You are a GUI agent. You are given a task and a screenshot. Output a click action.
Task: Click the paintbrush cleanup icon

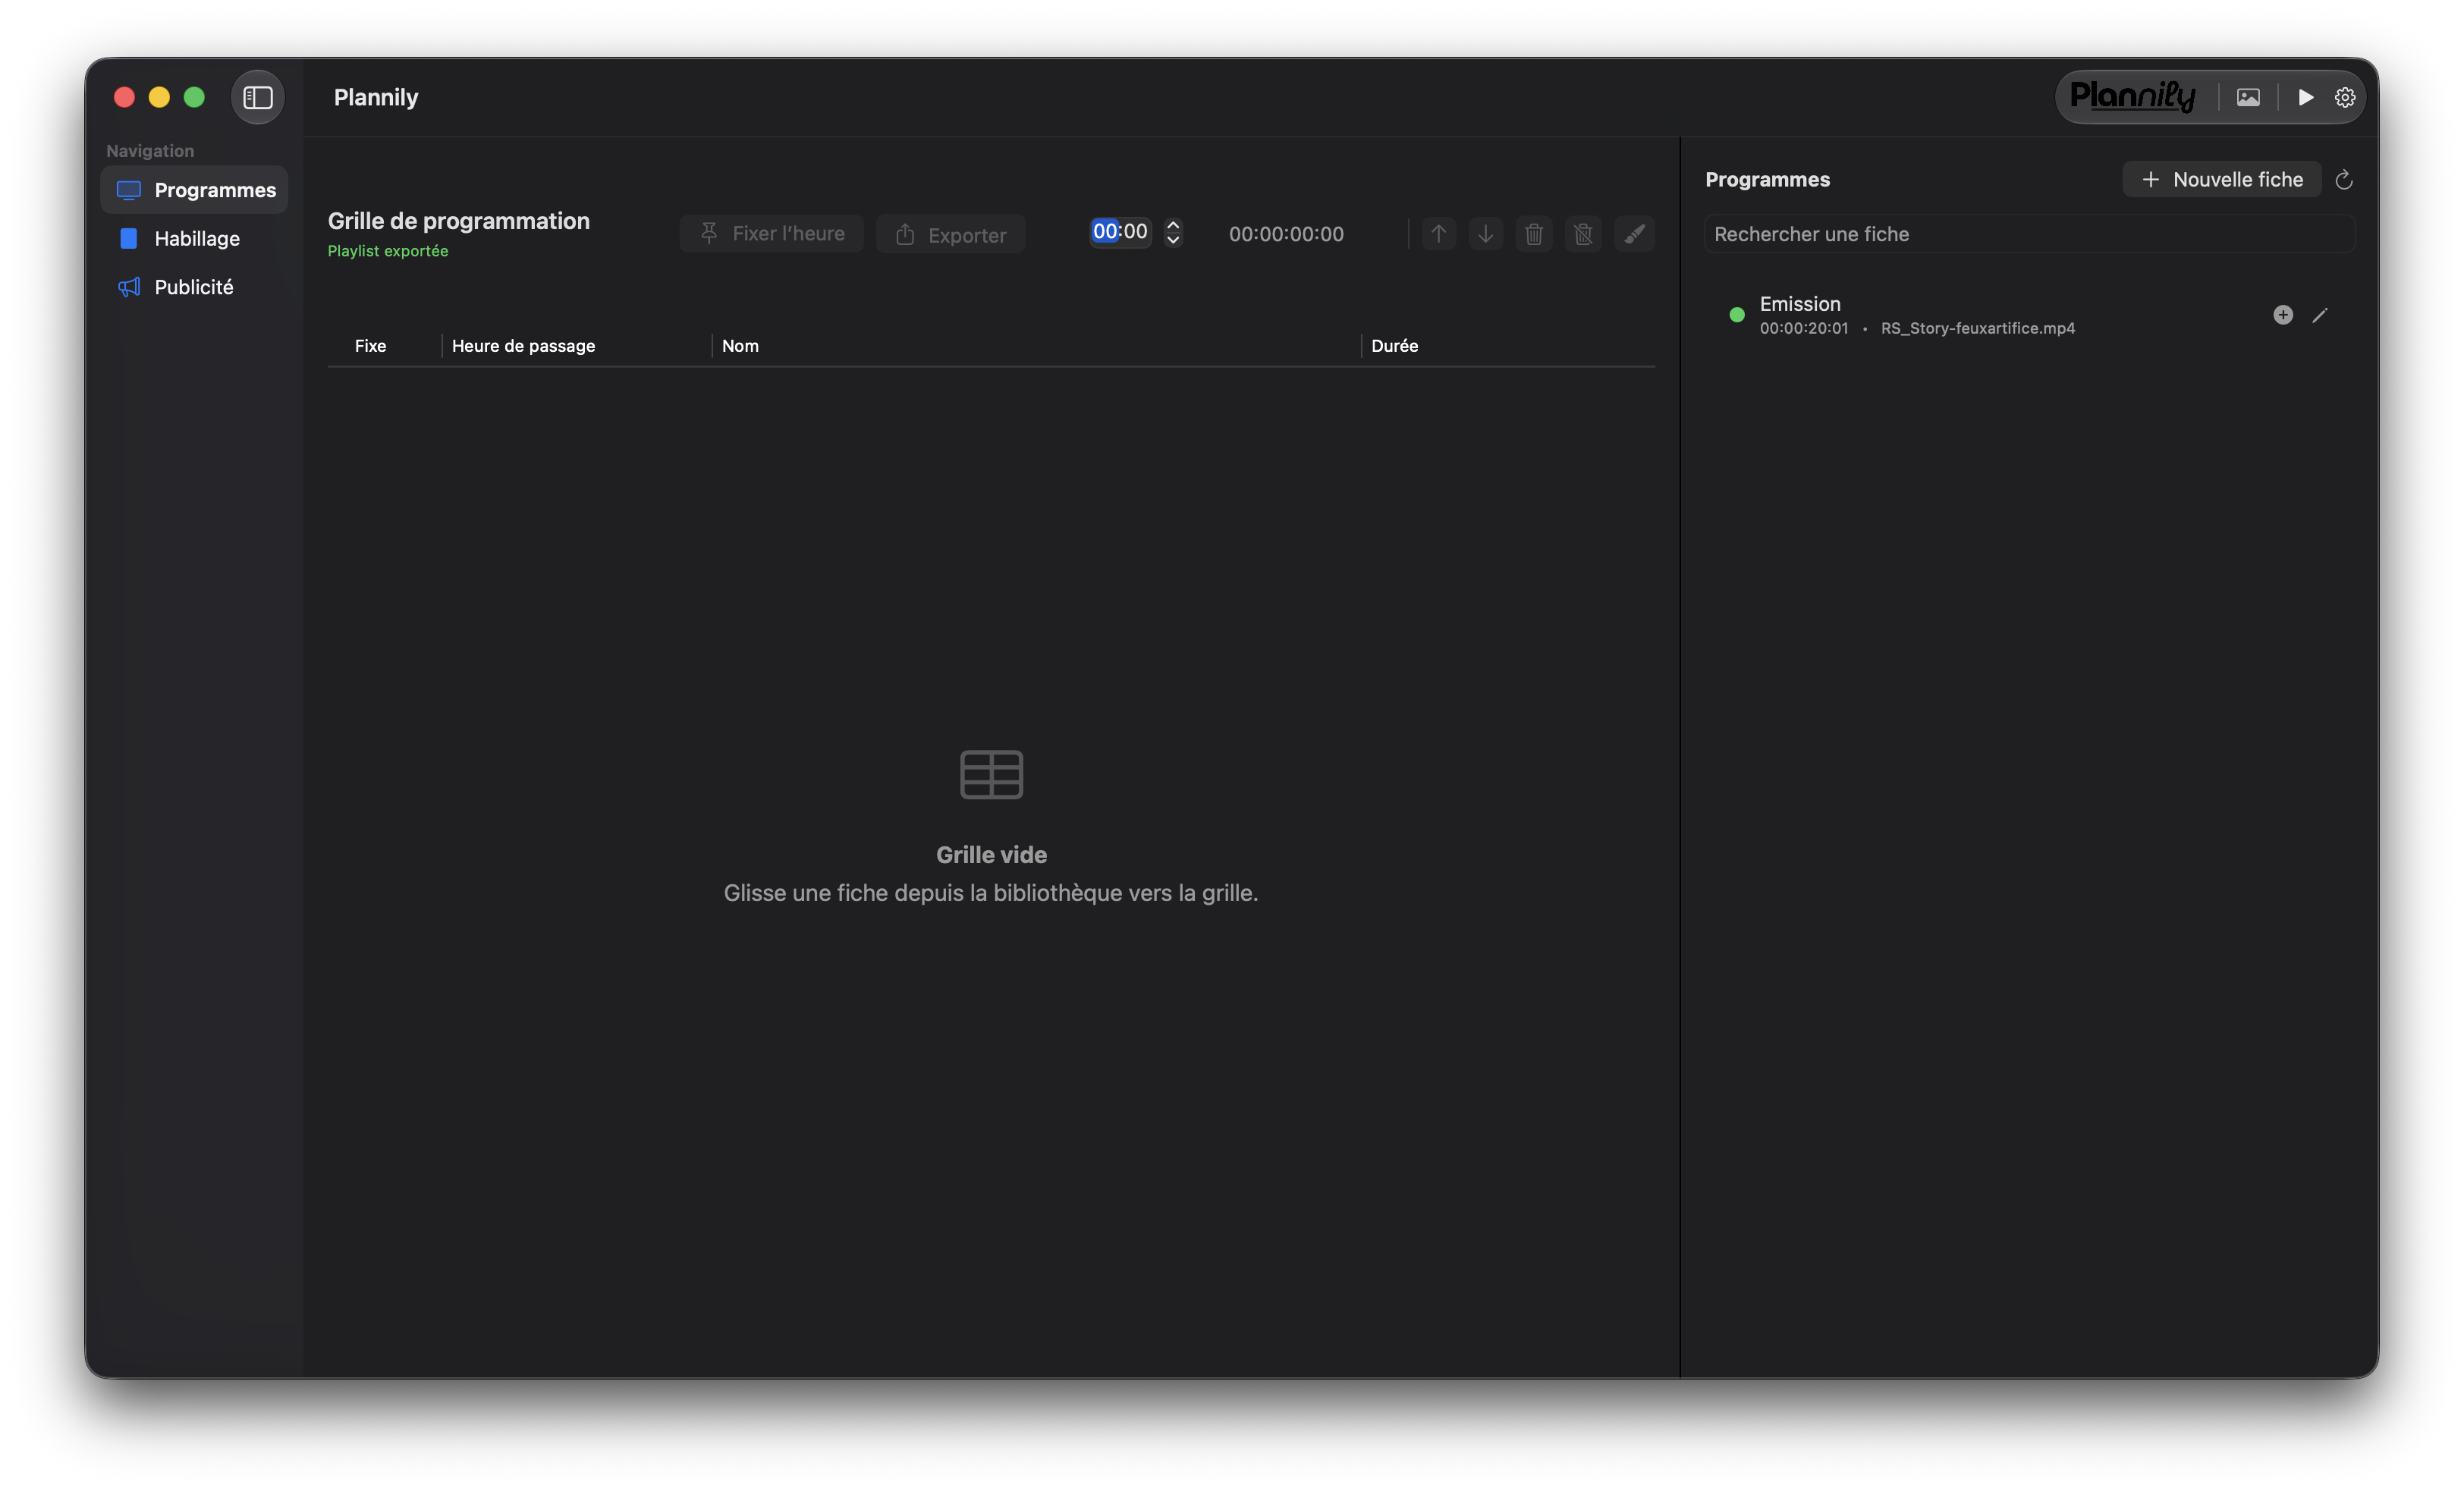pos(1634,234)
